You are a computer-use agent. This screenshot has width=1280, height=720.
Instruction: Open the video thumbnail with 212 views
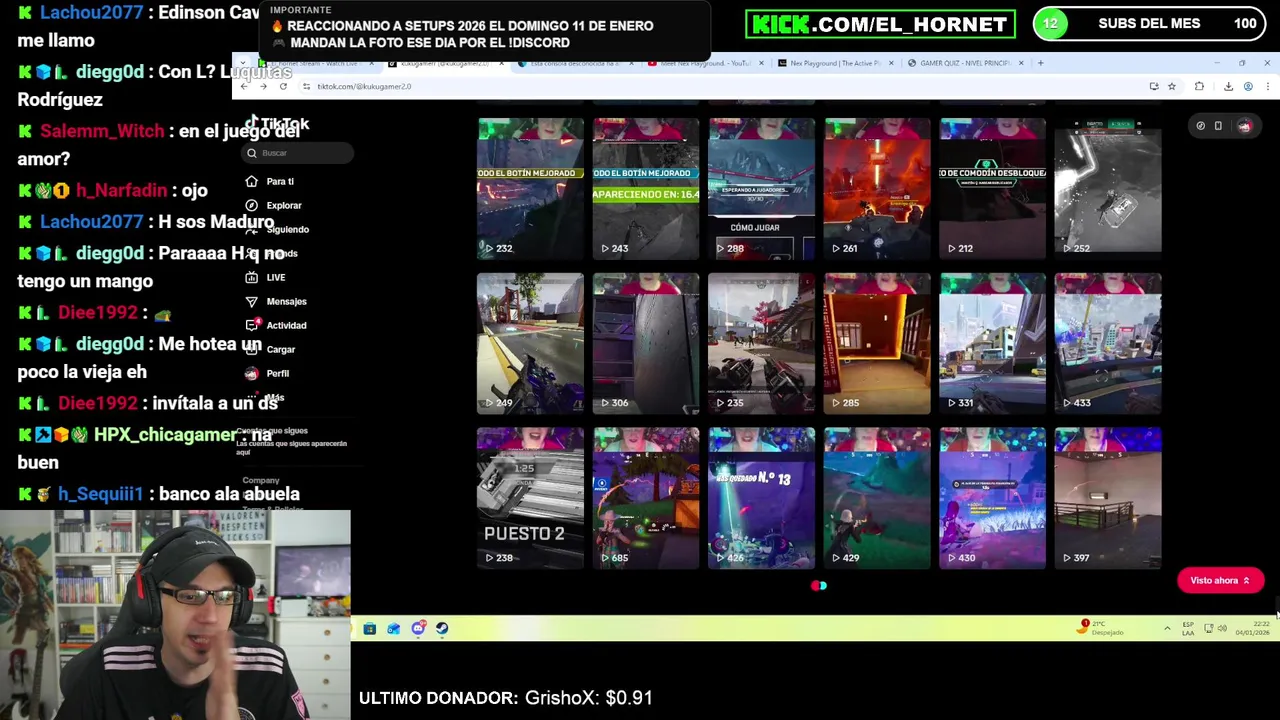992,187
